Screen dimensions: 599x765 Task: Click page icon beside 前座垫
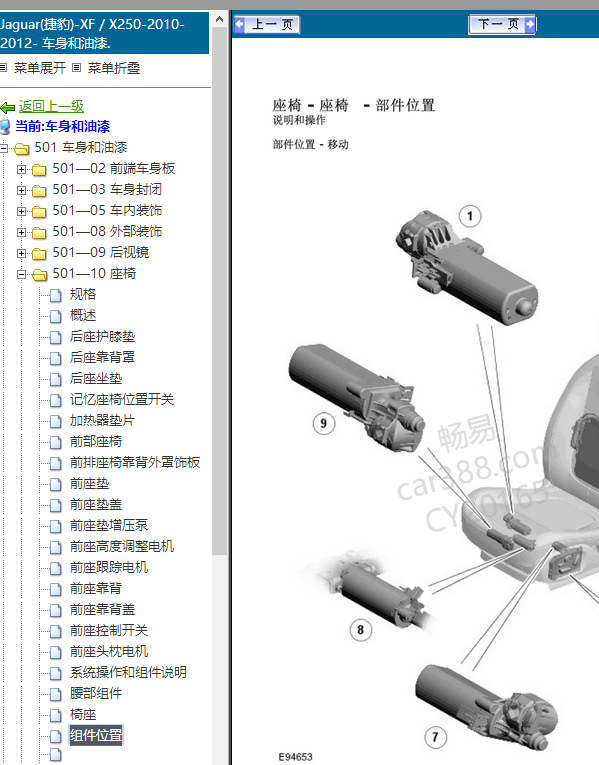click(56, 484)
